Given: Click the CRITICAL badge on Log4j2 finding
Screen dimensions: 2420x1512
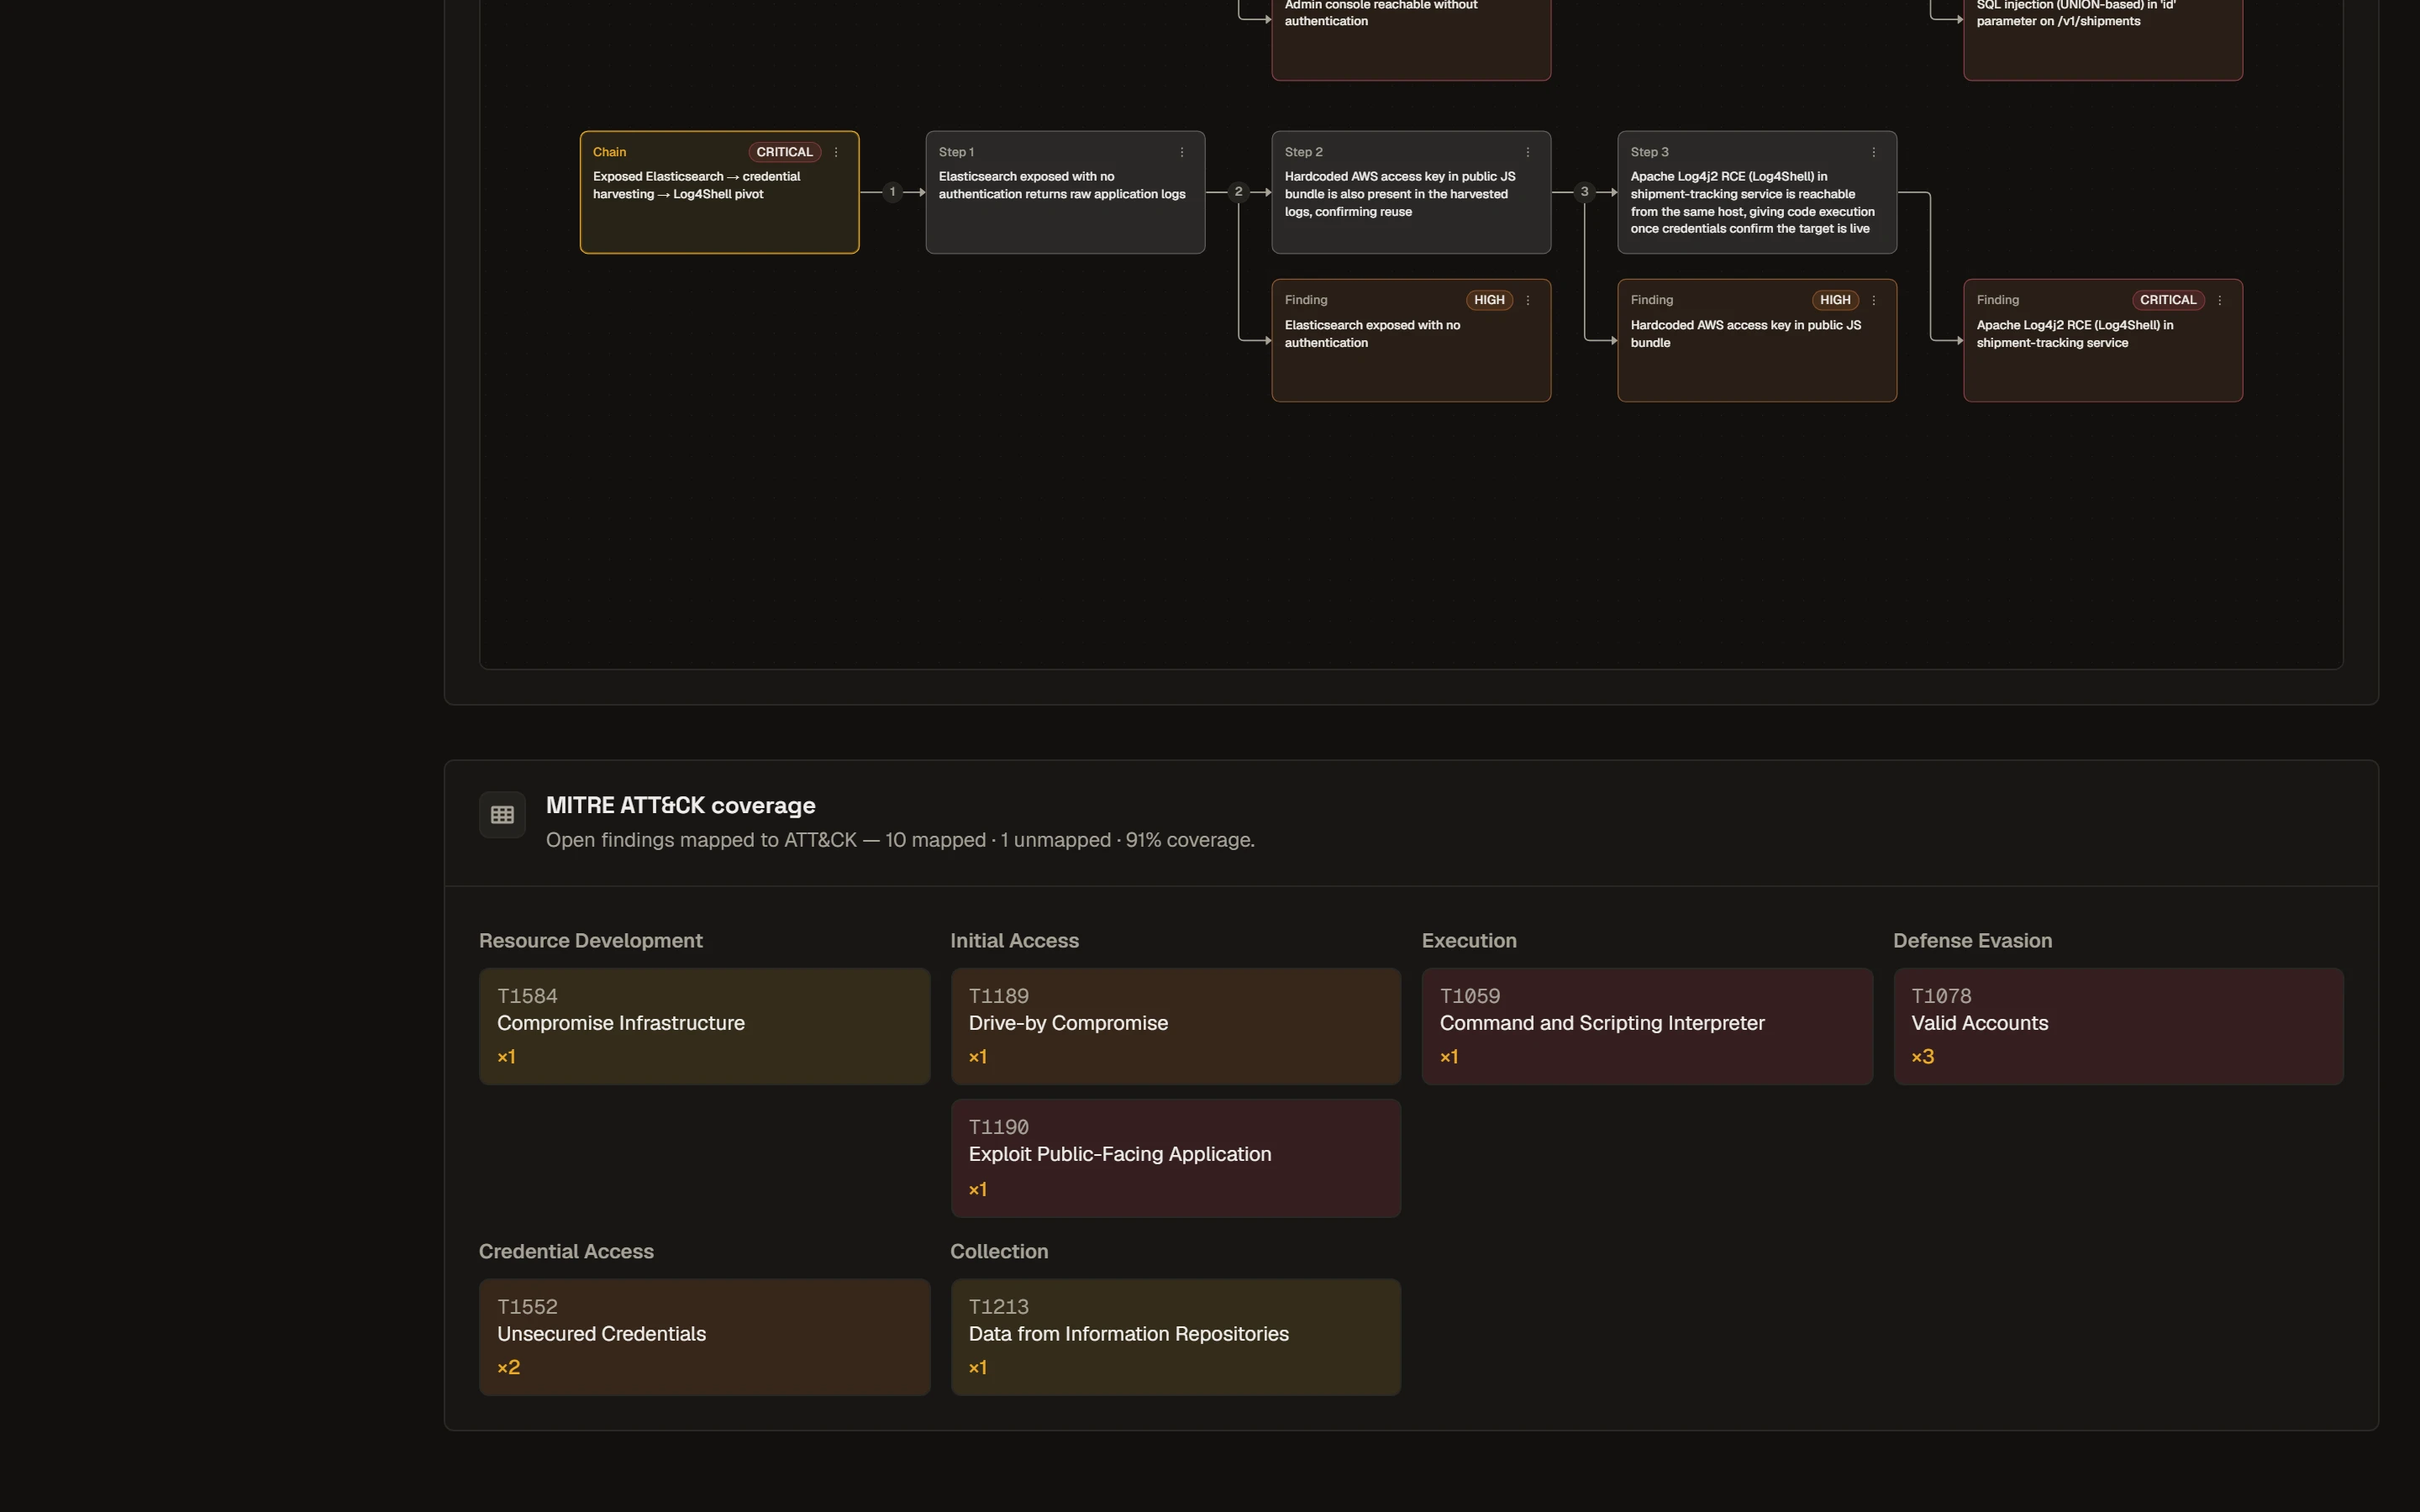Looking at the screenshot, I should pos(2168,300).
